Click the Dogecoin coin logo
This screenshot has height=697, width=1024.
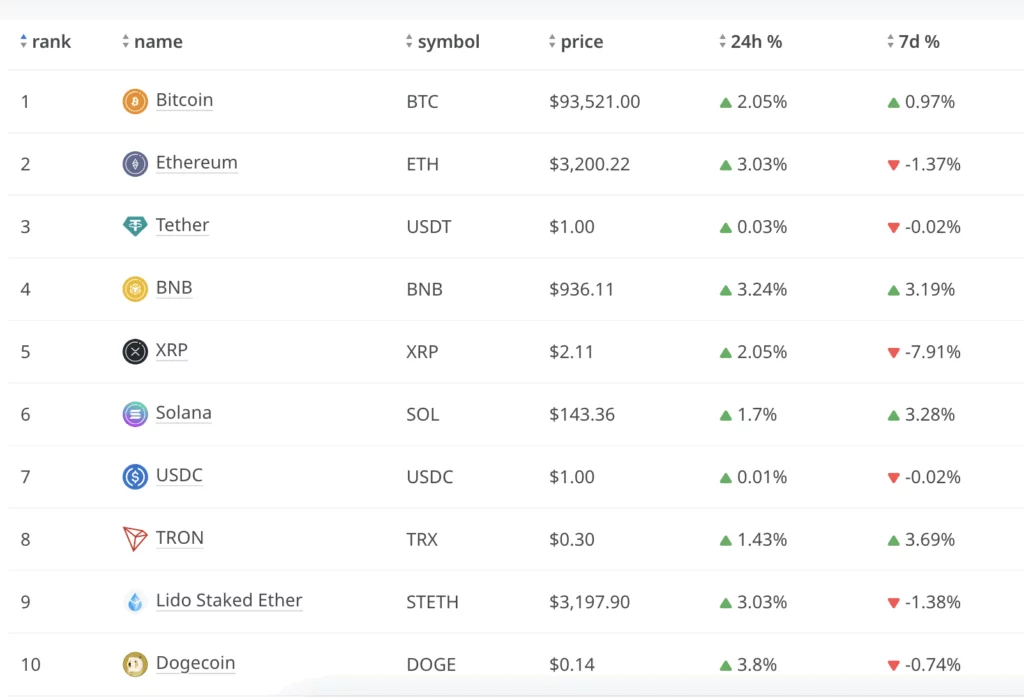[x=134, y=663]
